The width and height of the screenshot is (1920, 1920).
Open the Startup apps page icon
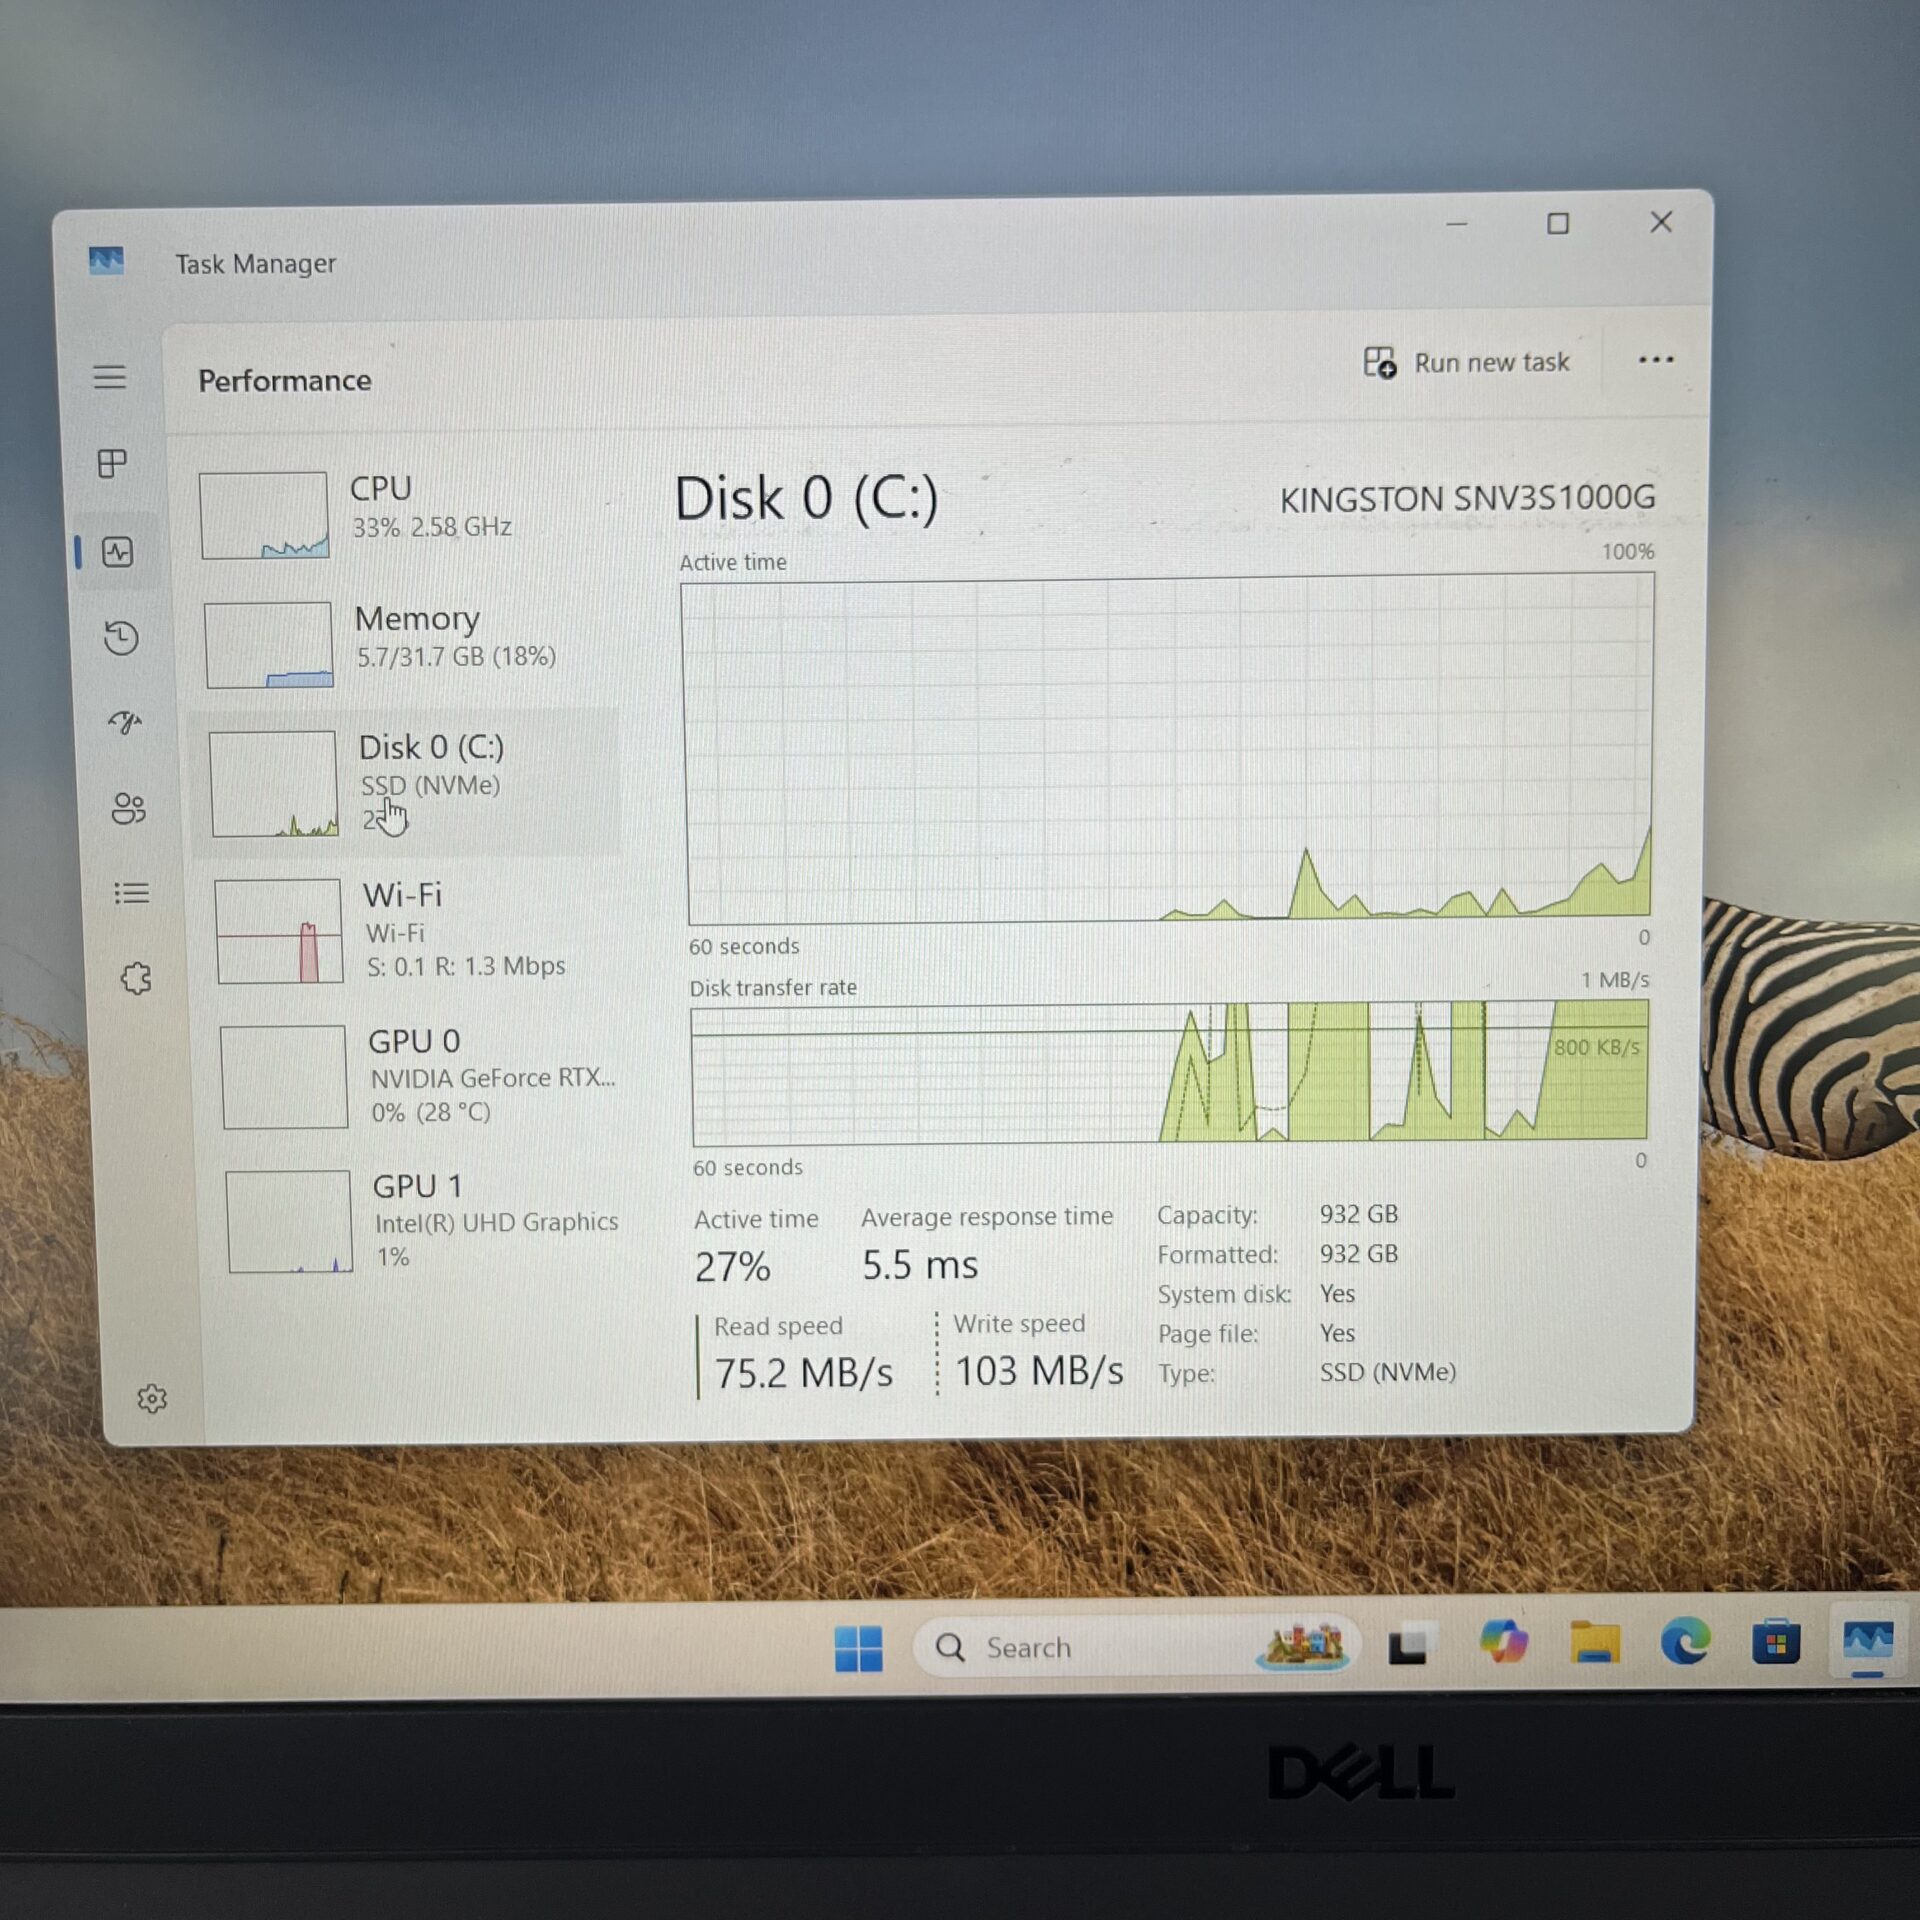(124, 722)
